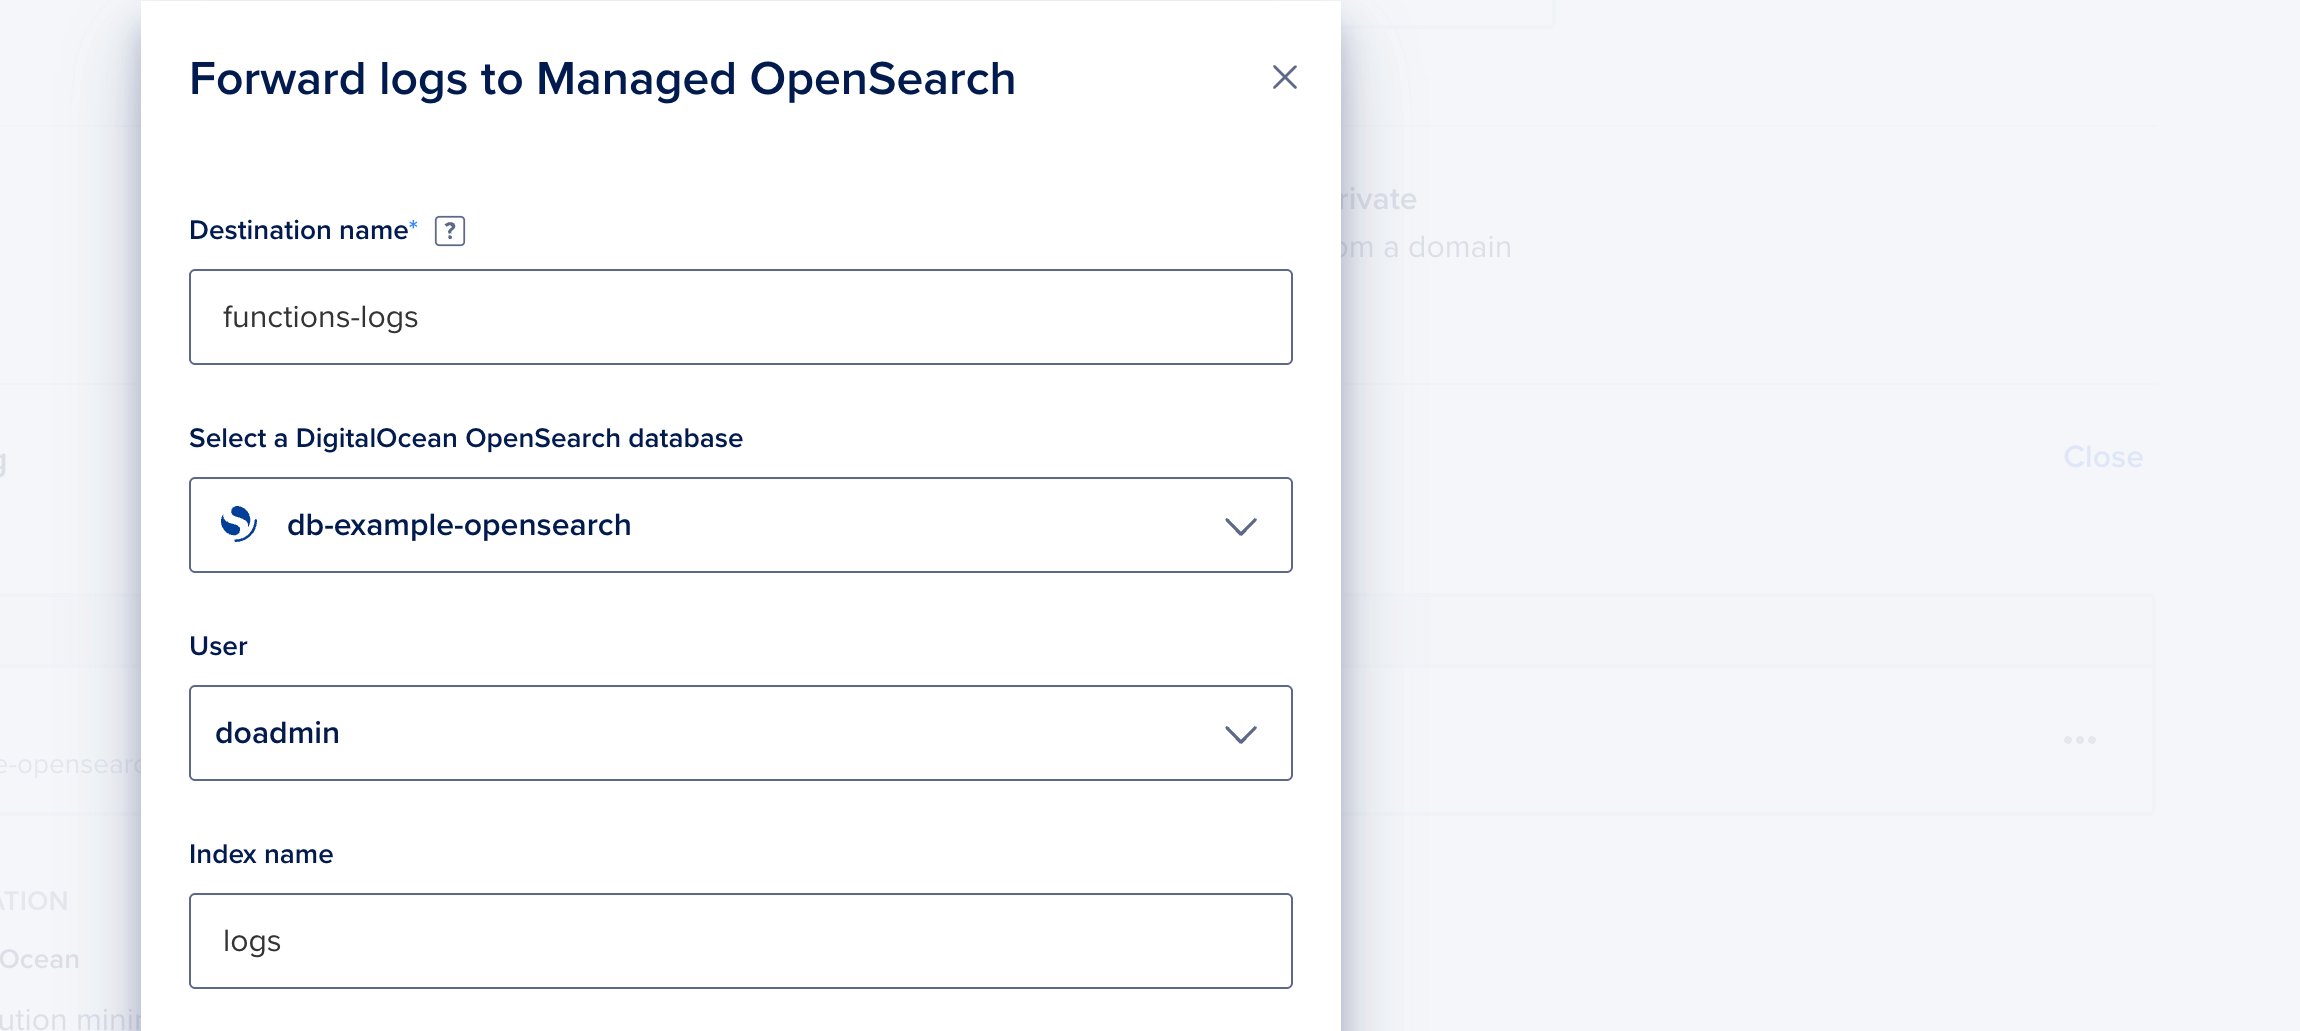Screen dimensions: 2300x1031
Task: Click the X to dismiss the dialog
Action: click(1283, 77)
